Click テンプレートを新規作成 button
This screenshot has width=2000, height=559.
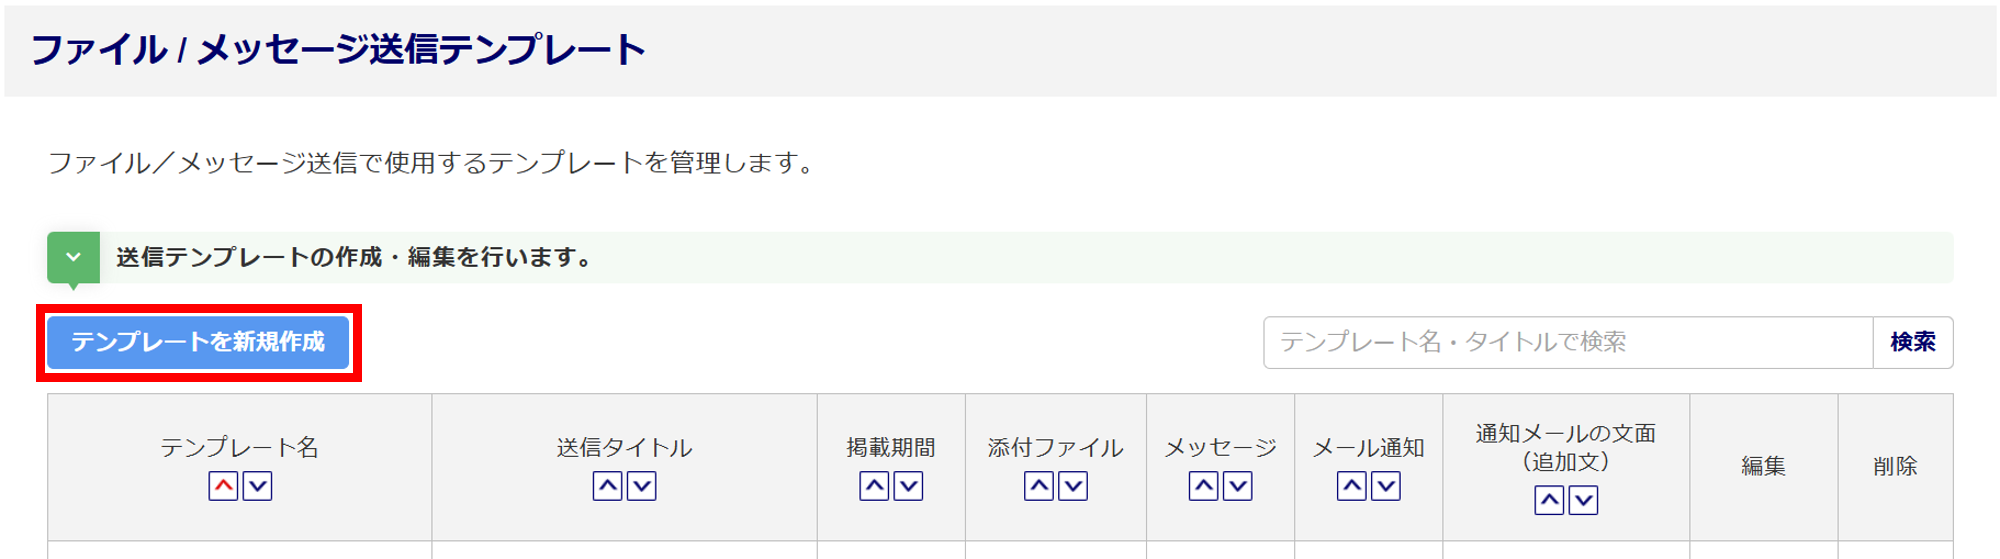(198, 342)
